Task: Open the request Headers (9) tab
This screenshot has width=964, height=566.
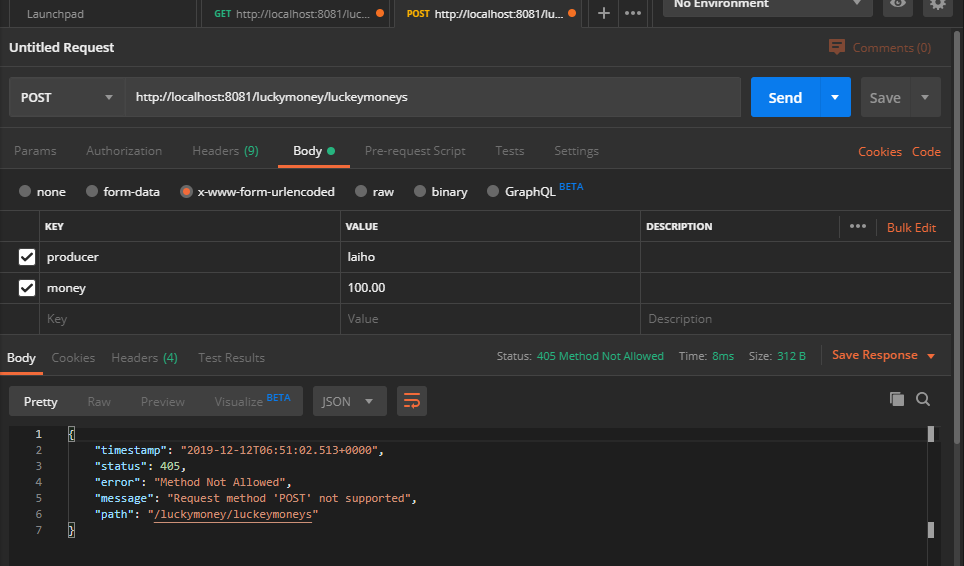Action: 225,151
